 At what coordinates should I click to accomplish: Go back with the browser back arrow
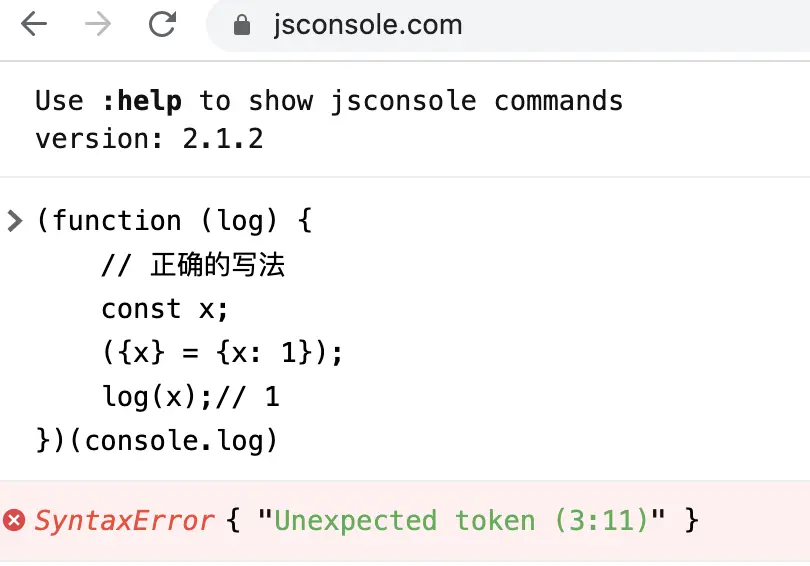coord(34,24)
